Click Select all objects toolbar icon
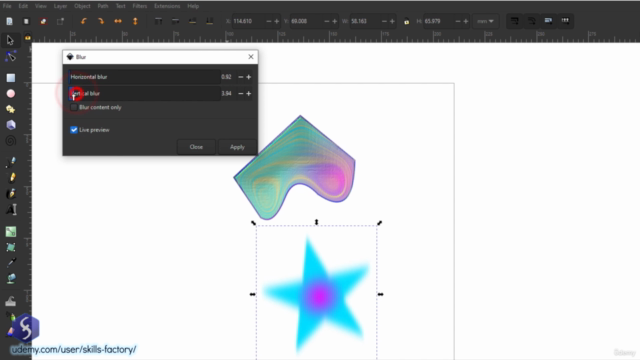Image resolution: width=640 pixels, height=360 pixels. tap(9, 21)
